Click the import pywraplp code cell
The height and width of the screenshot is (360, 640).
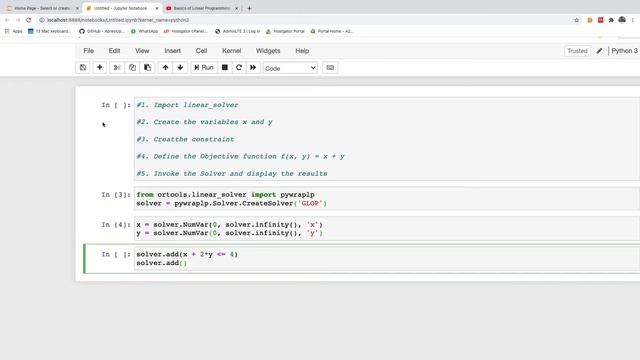pos(387,199)
